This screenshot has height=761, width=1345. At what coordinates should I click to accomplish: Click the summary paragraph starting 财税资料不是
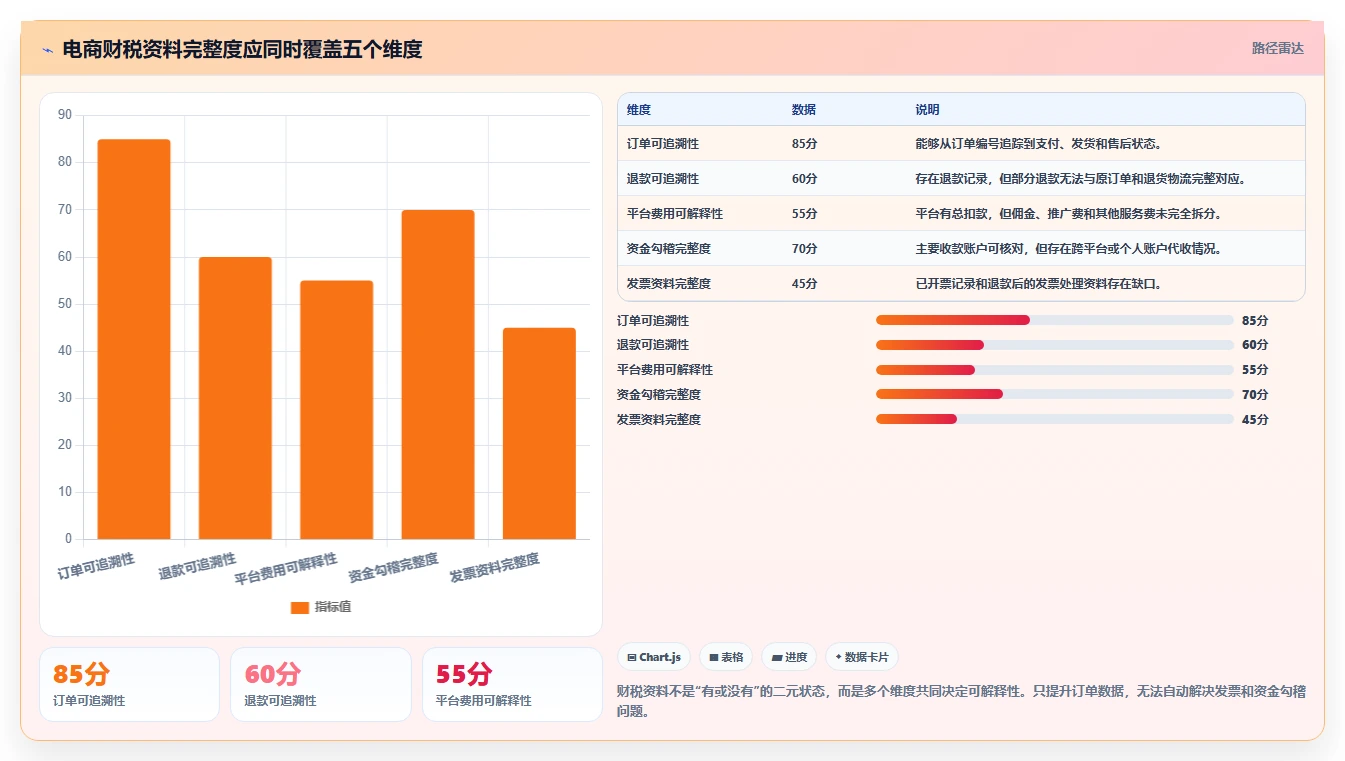point(961,701)
